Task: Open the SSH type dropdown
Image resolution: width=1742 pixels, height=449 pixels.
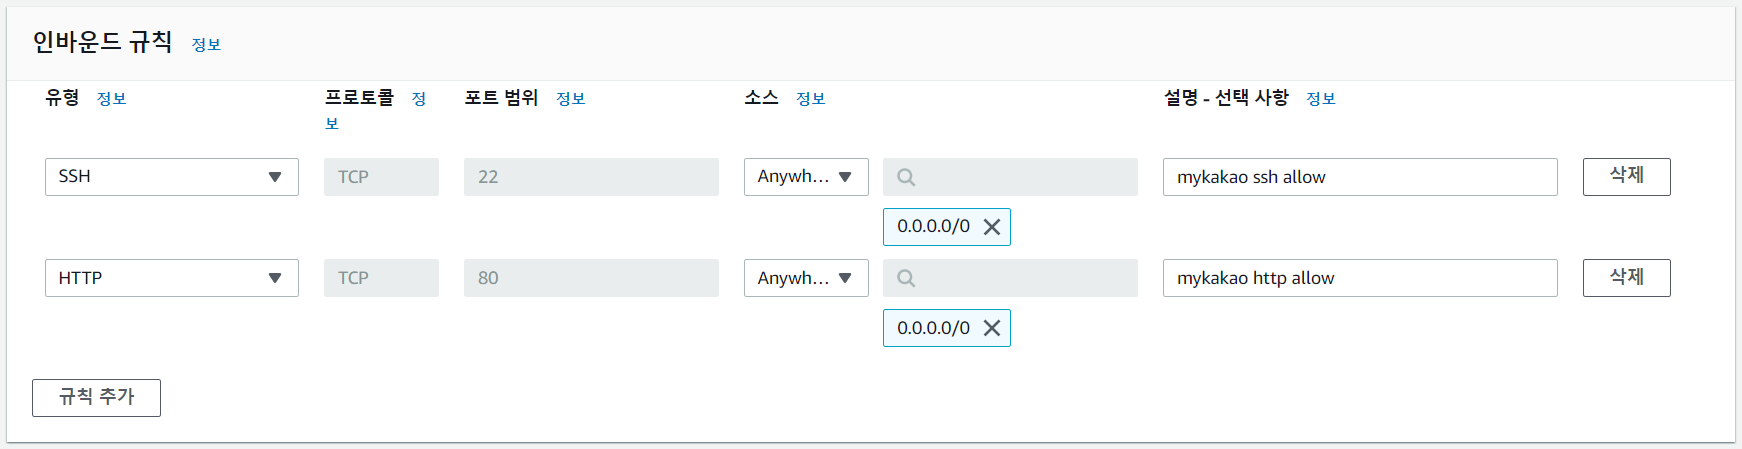Action: [172, 177]
